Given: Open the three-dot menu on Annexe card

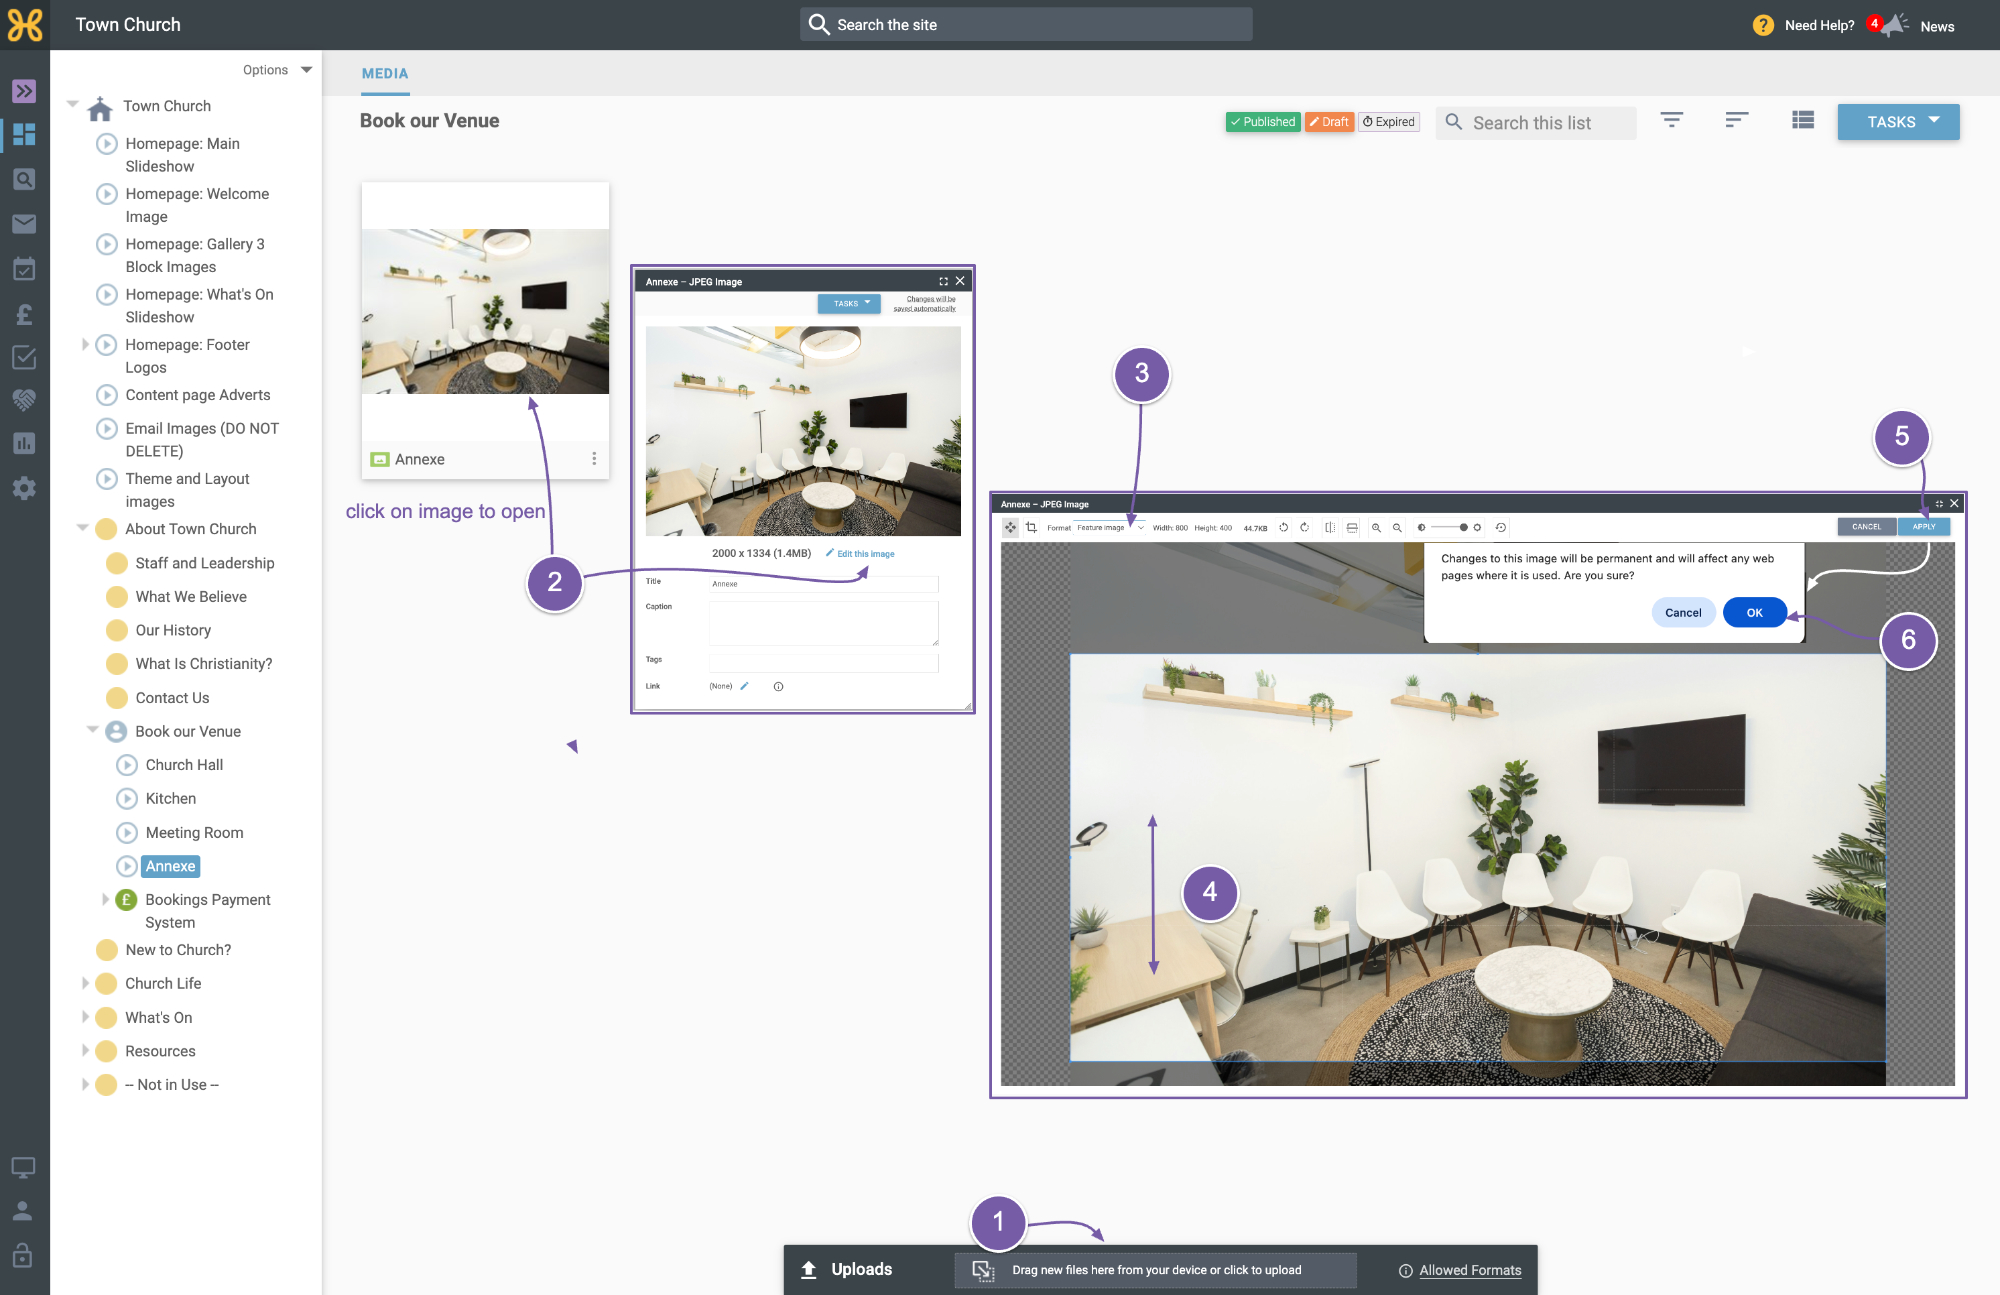Looking at the screenshot, I should click(x=594, y=458).
